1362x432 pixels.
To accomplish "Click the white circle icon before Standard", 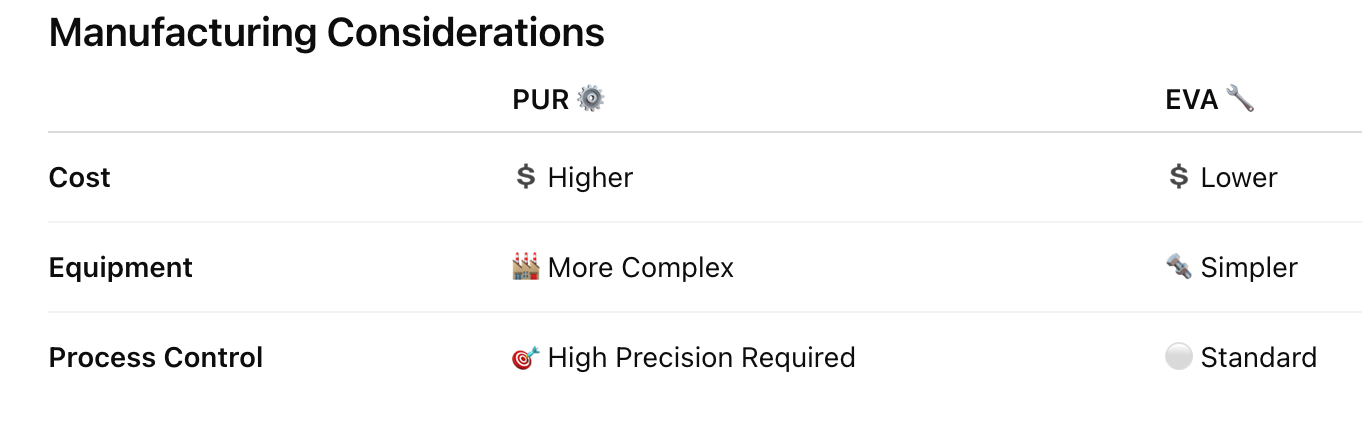I will click(1179, 357).
